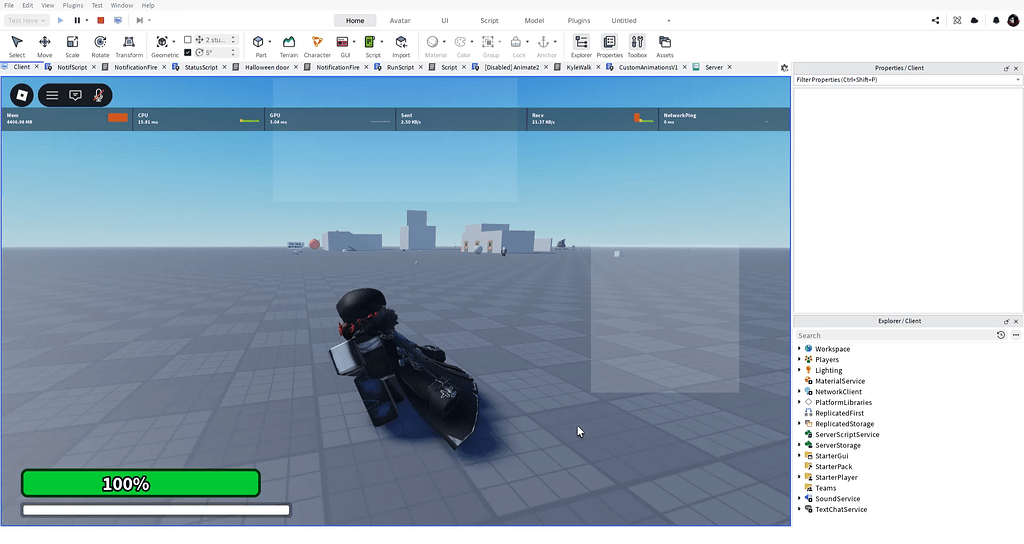Screen dimensions: 1024x544
Task: Switch to the Model ribbon tab
Action: [534, 20]
